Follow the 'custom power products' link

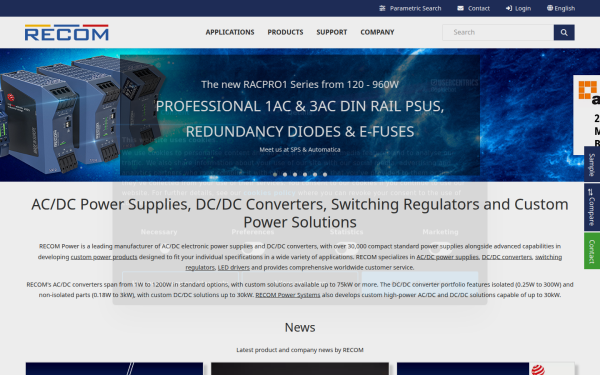pos(104,257)
